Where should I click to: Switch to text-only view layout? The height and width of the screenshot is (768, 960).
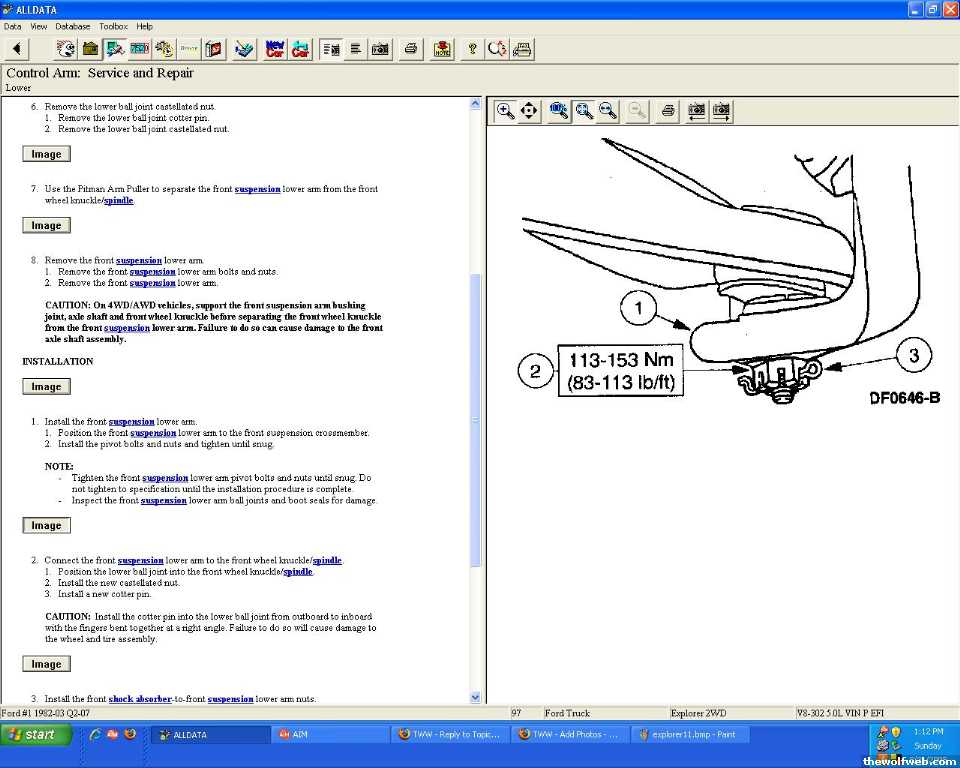(x=355, y=48)
